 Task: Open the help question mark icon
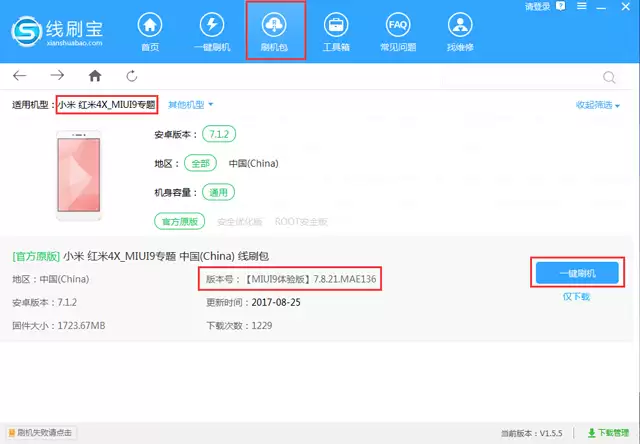point(561,6)
